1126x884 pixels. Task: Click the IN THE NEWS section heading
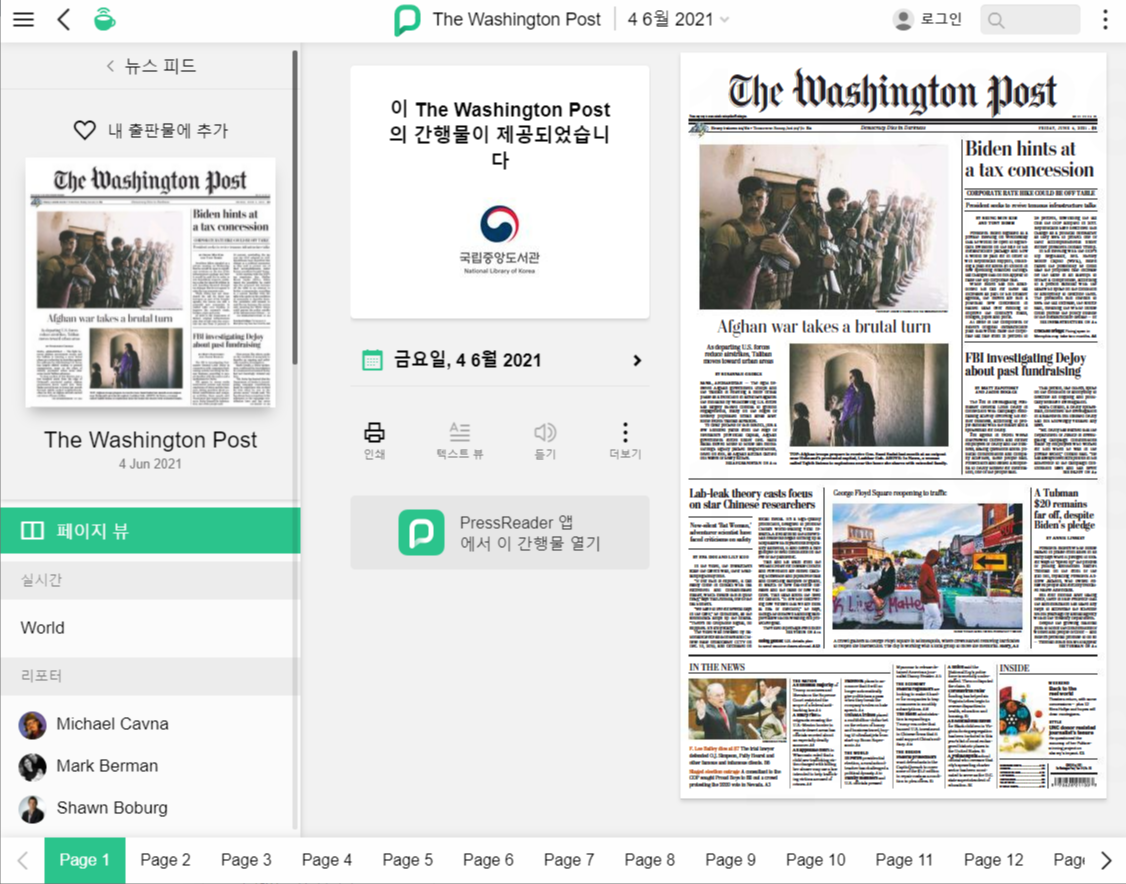point(717,667)
